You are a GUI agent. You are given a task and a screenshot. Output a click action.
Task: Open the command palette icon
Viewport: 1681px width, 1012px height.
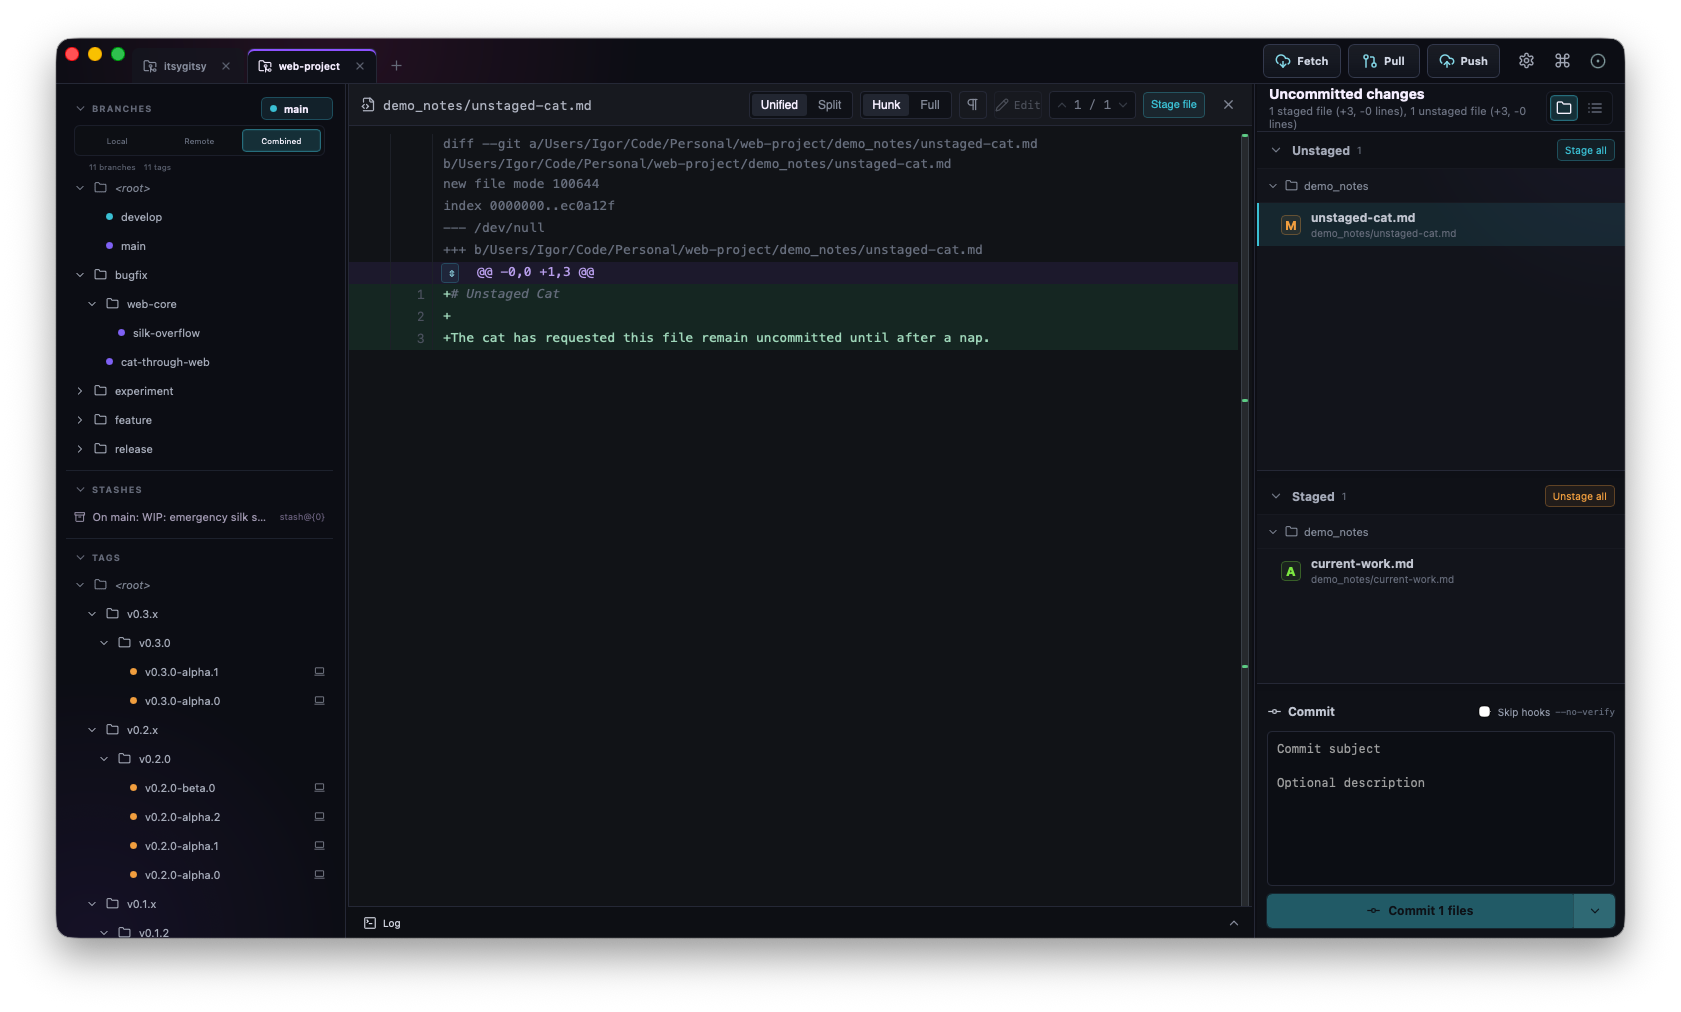click(1562, 61)
